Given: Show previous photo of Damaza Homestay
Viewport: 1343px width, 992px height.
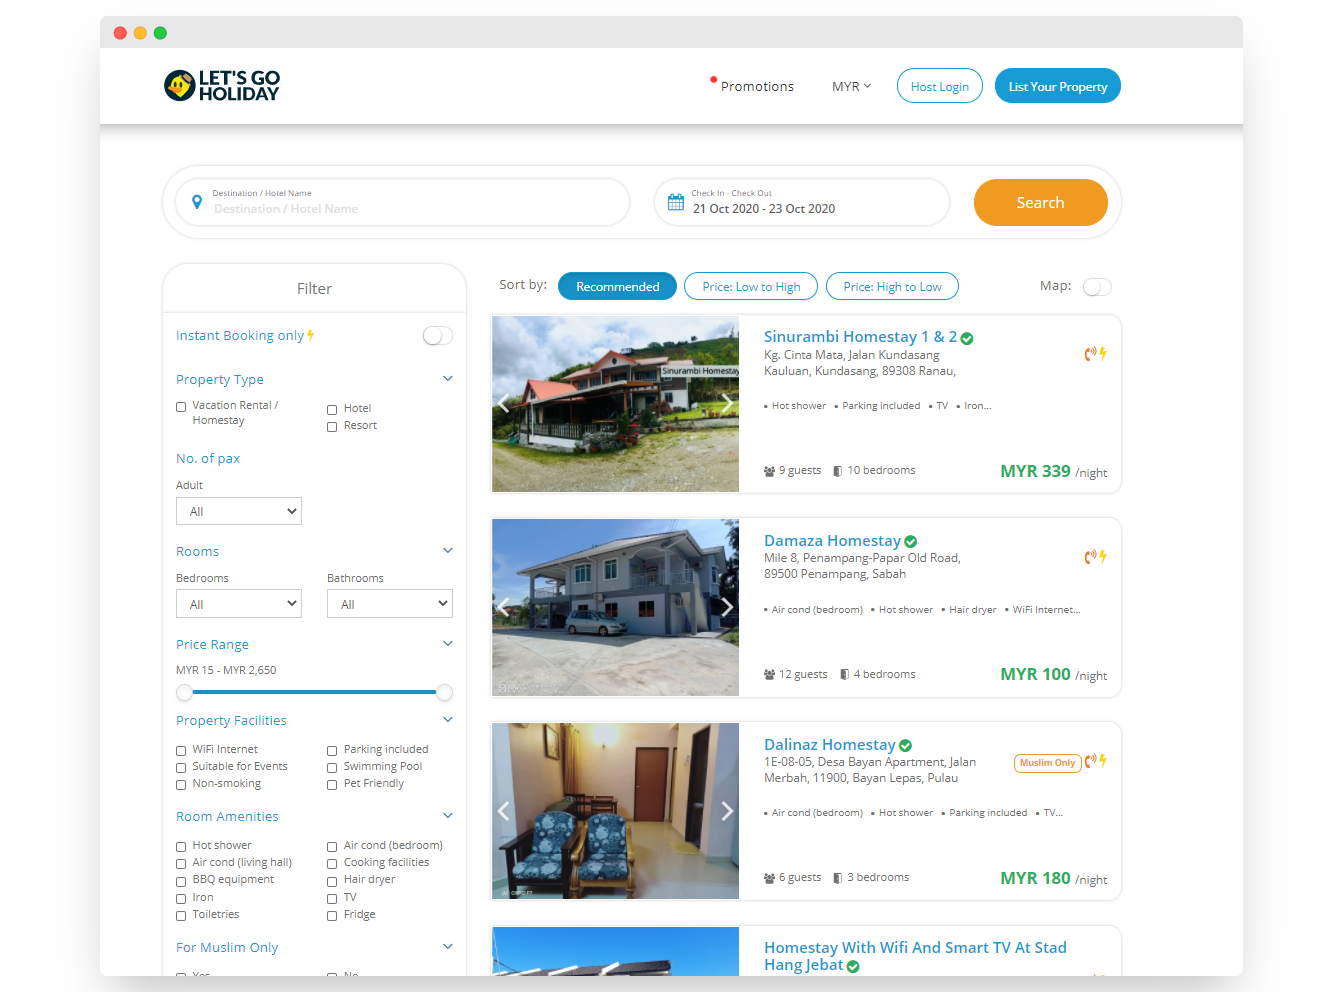Looking at the screenshot, I should (504, 607).
